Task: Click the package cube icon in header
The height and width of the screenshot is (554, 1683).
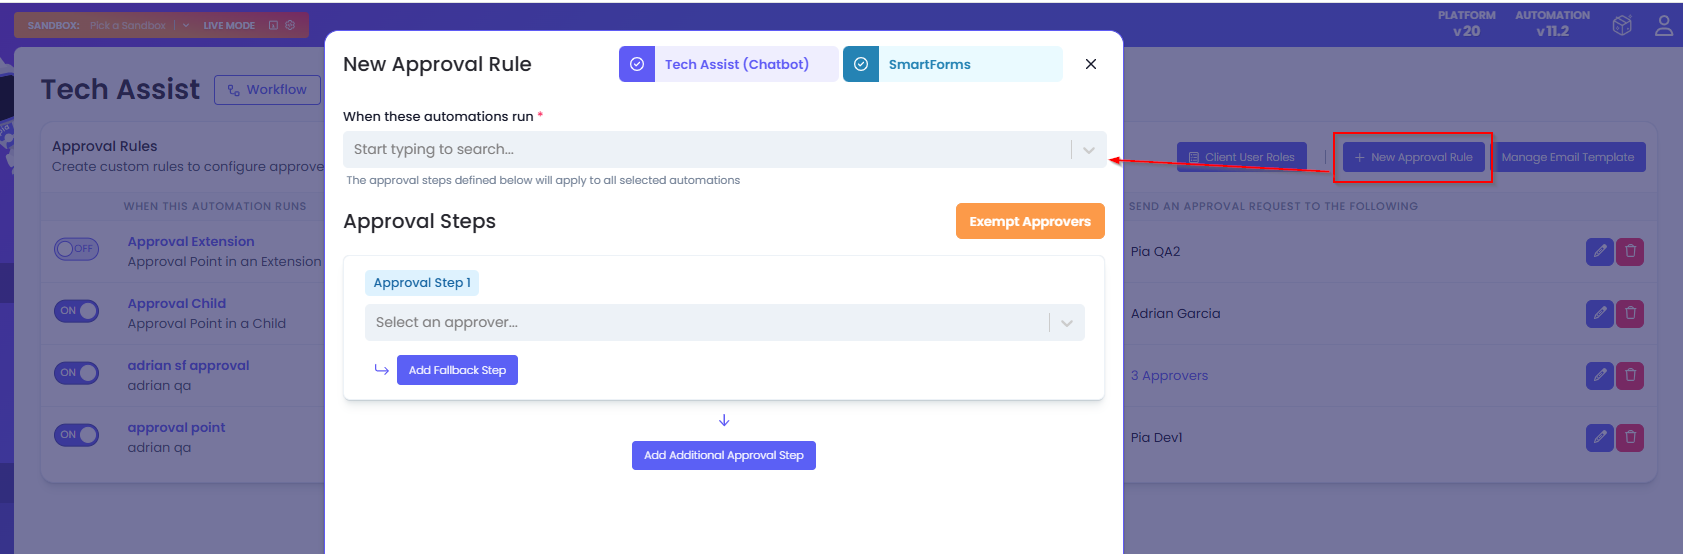Action: (x=1622, y=26)
